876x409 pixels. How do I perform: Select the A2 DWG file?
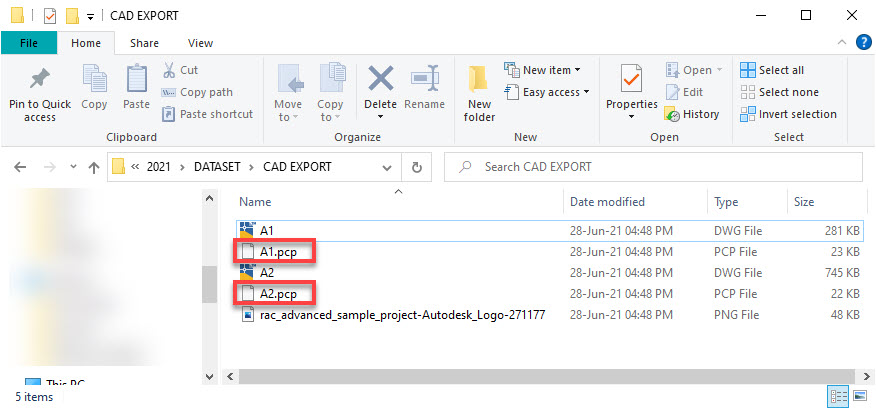550,273
